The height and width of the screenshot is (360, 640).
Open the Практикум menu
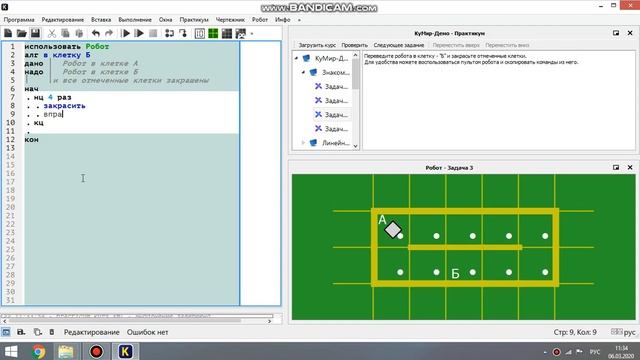point(194,20)
